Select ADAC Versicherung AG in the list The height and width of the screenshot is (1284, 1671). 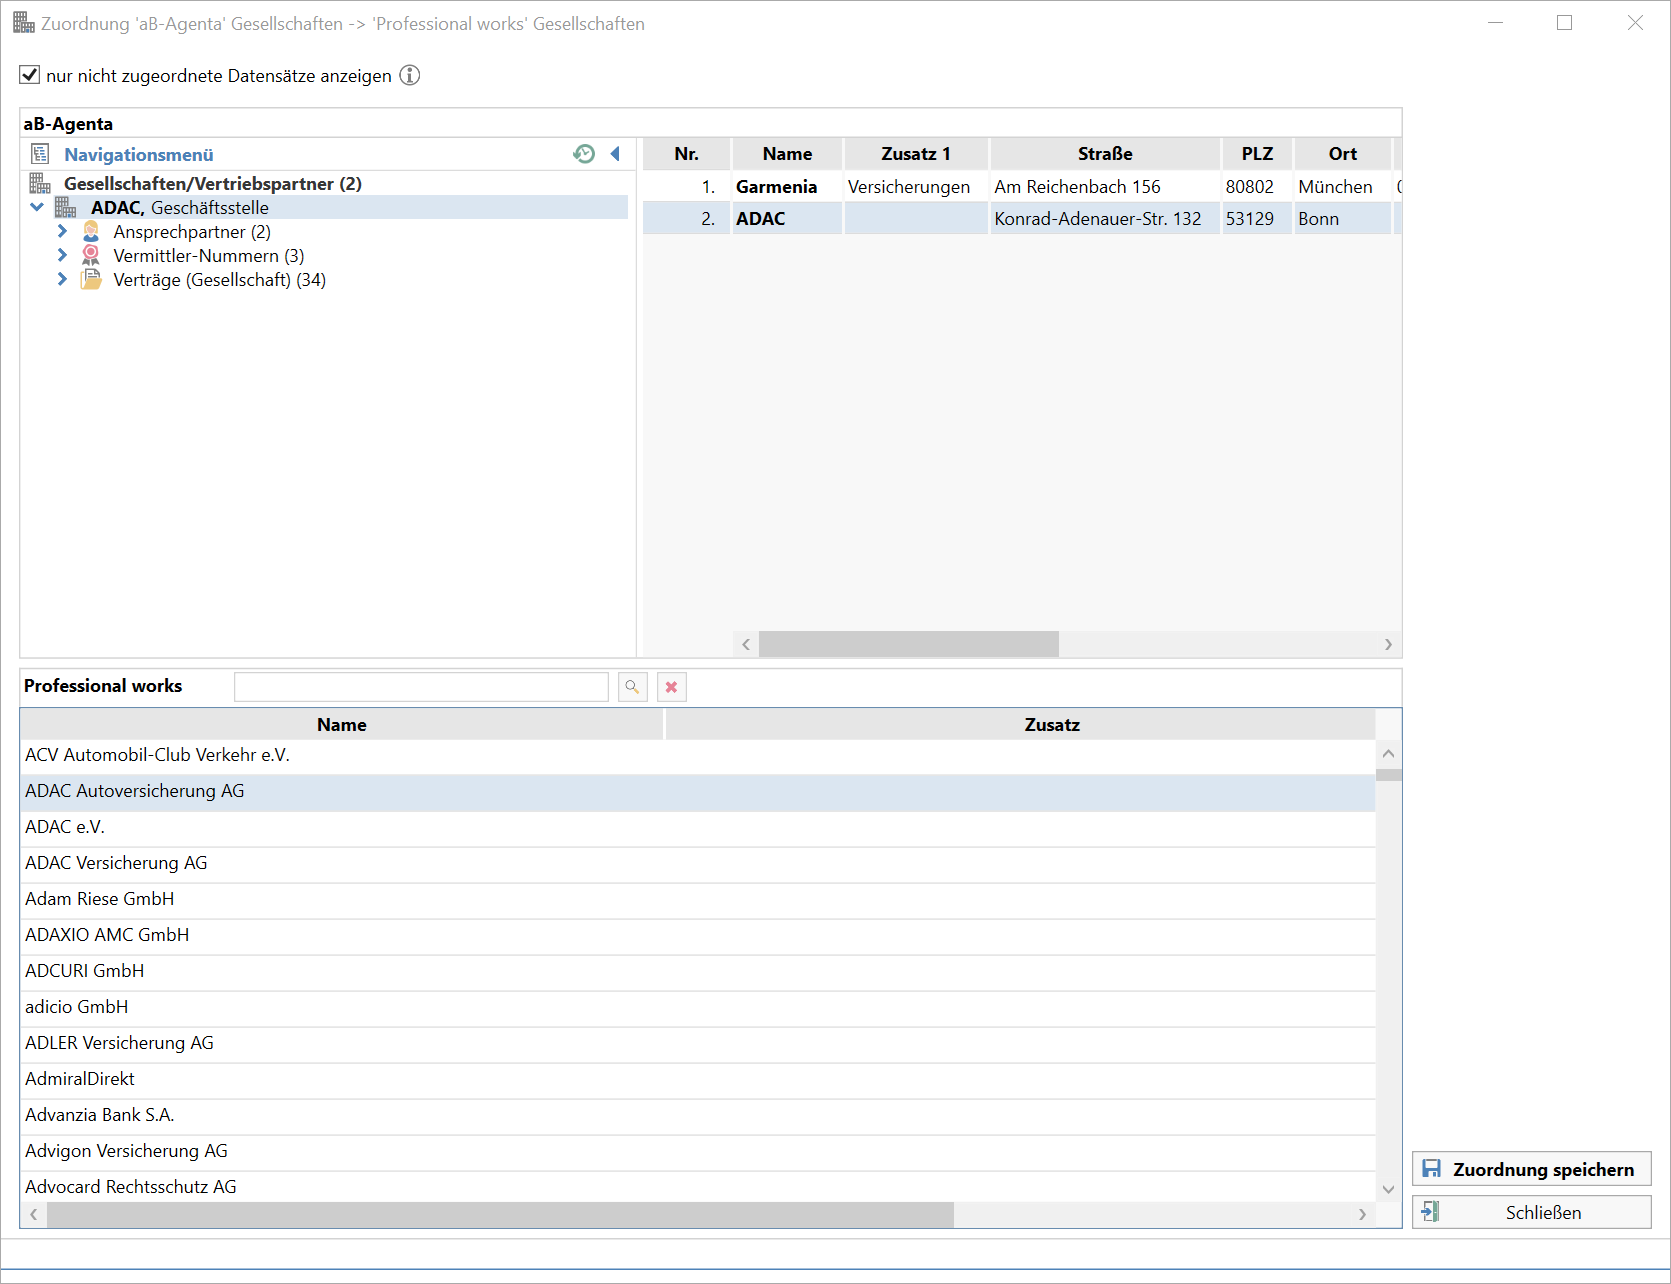698,863
